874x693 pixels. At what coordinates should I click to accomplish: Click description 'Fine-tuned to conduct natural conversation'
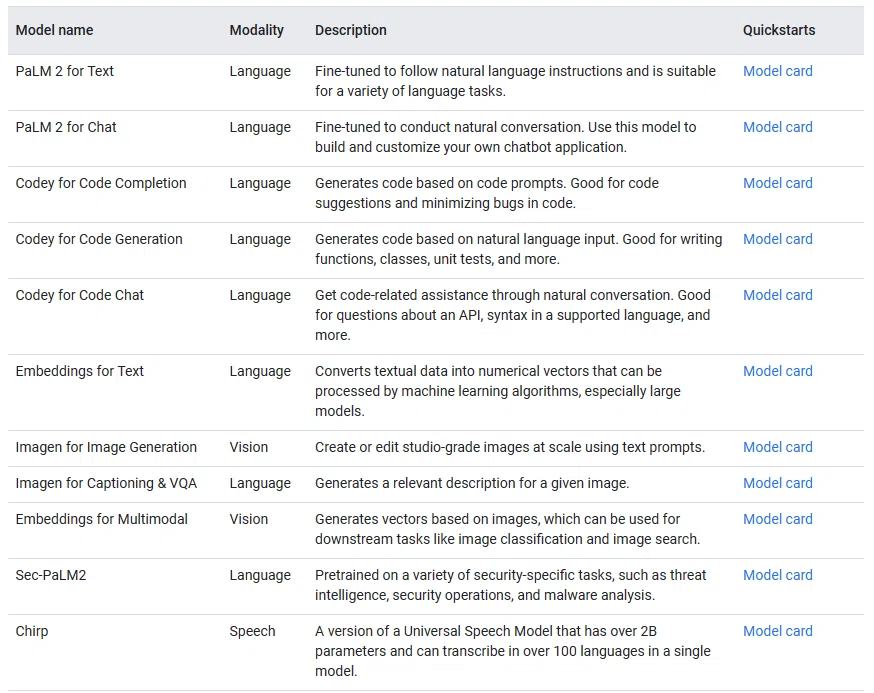pyautogui.click(x=506, y=137)
